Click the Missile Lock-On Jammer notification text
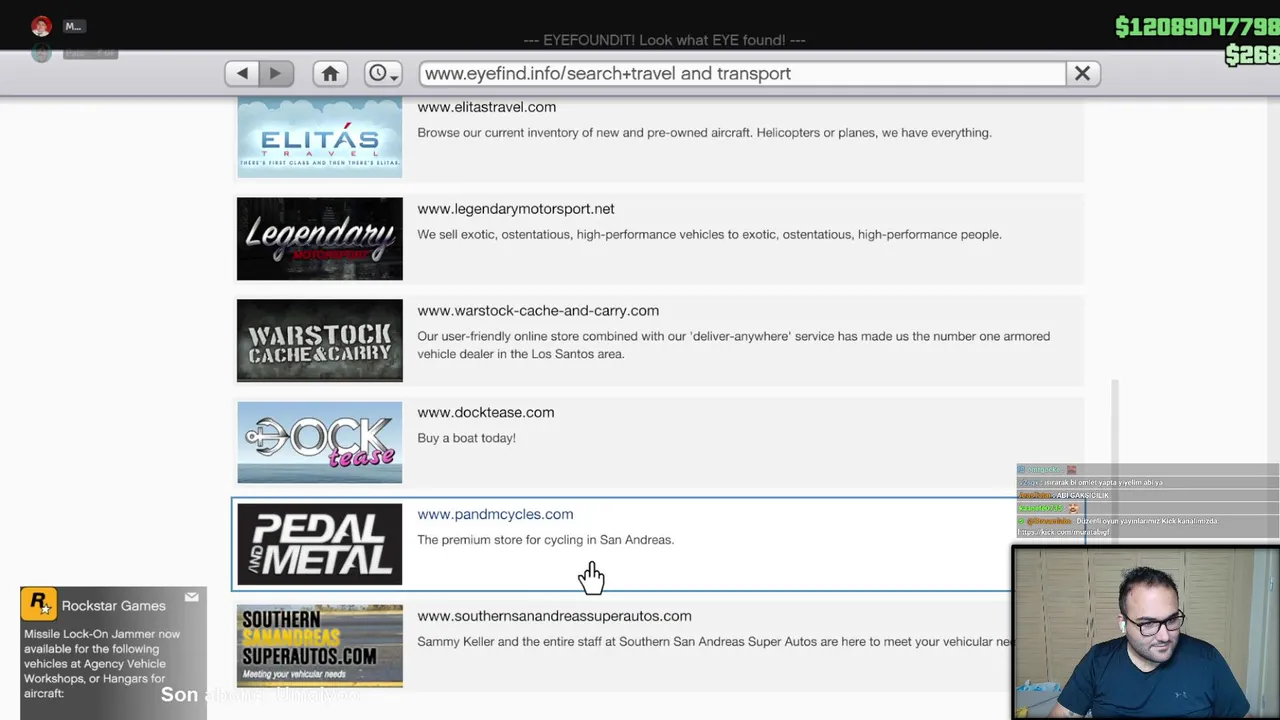Image resolution: width=1280 pixels, height=720 pixels. tap(102, 663)
